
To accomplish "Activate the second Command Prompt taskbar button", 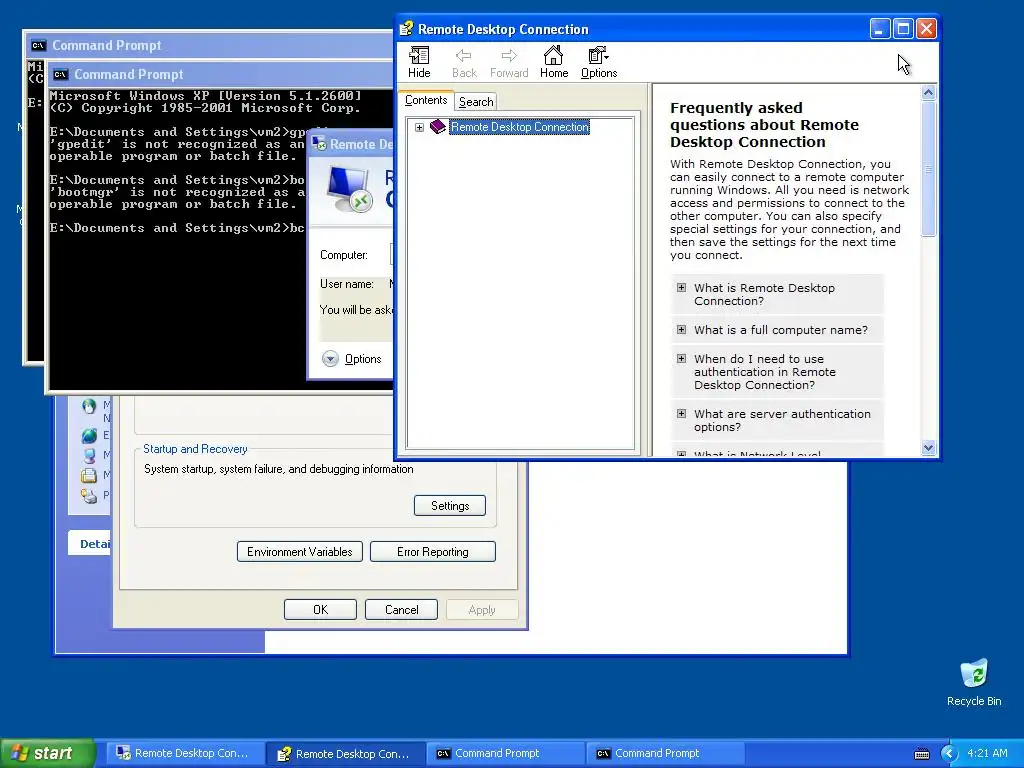I will [665, 753].
